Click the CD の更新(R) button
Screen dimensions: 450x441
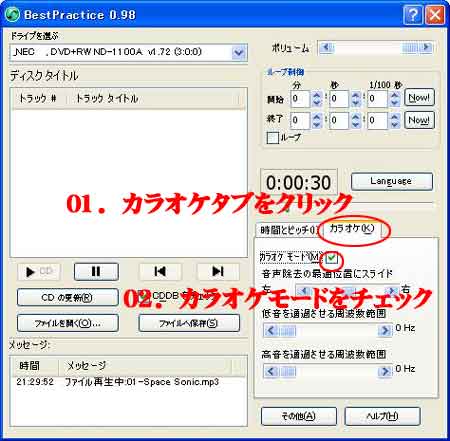pos(68,297)
